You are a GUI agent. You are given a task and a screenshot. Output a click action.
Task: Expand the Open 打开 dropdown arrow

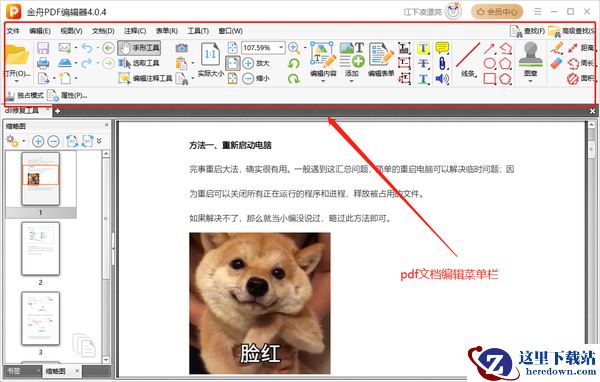pos(16,81)
